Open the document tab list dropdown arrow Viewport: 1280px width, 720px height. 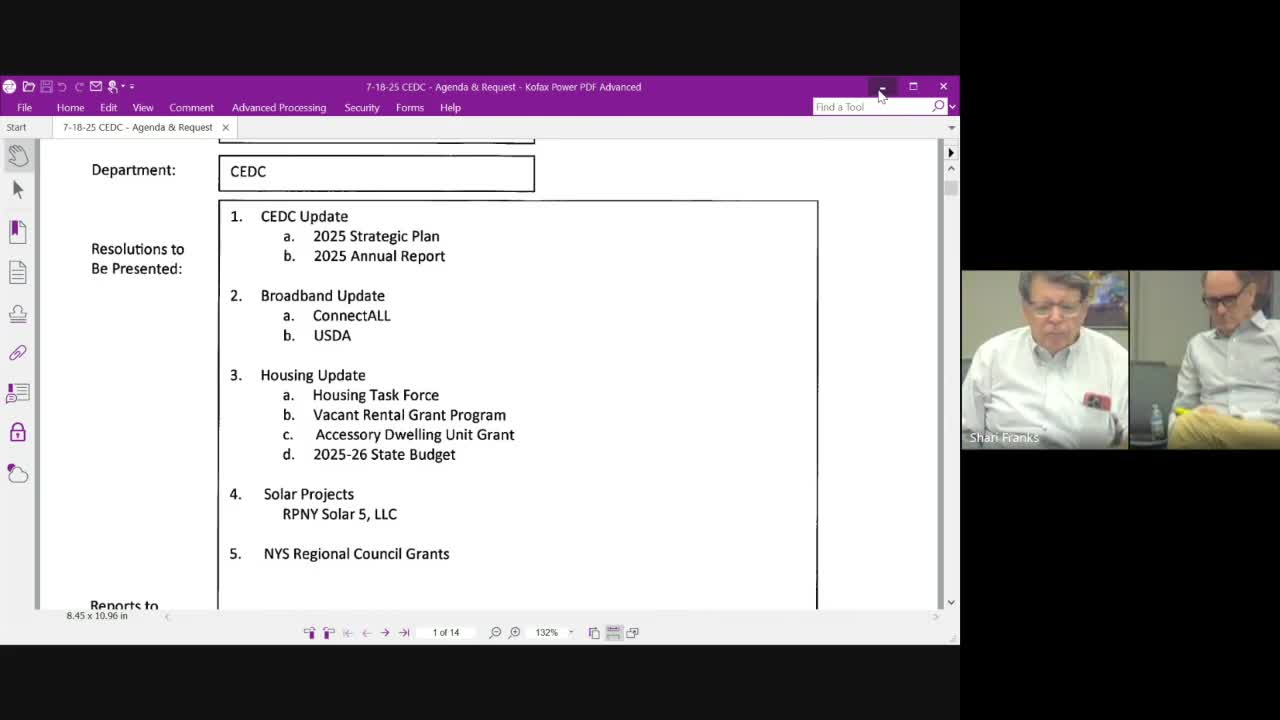point(951,128)
